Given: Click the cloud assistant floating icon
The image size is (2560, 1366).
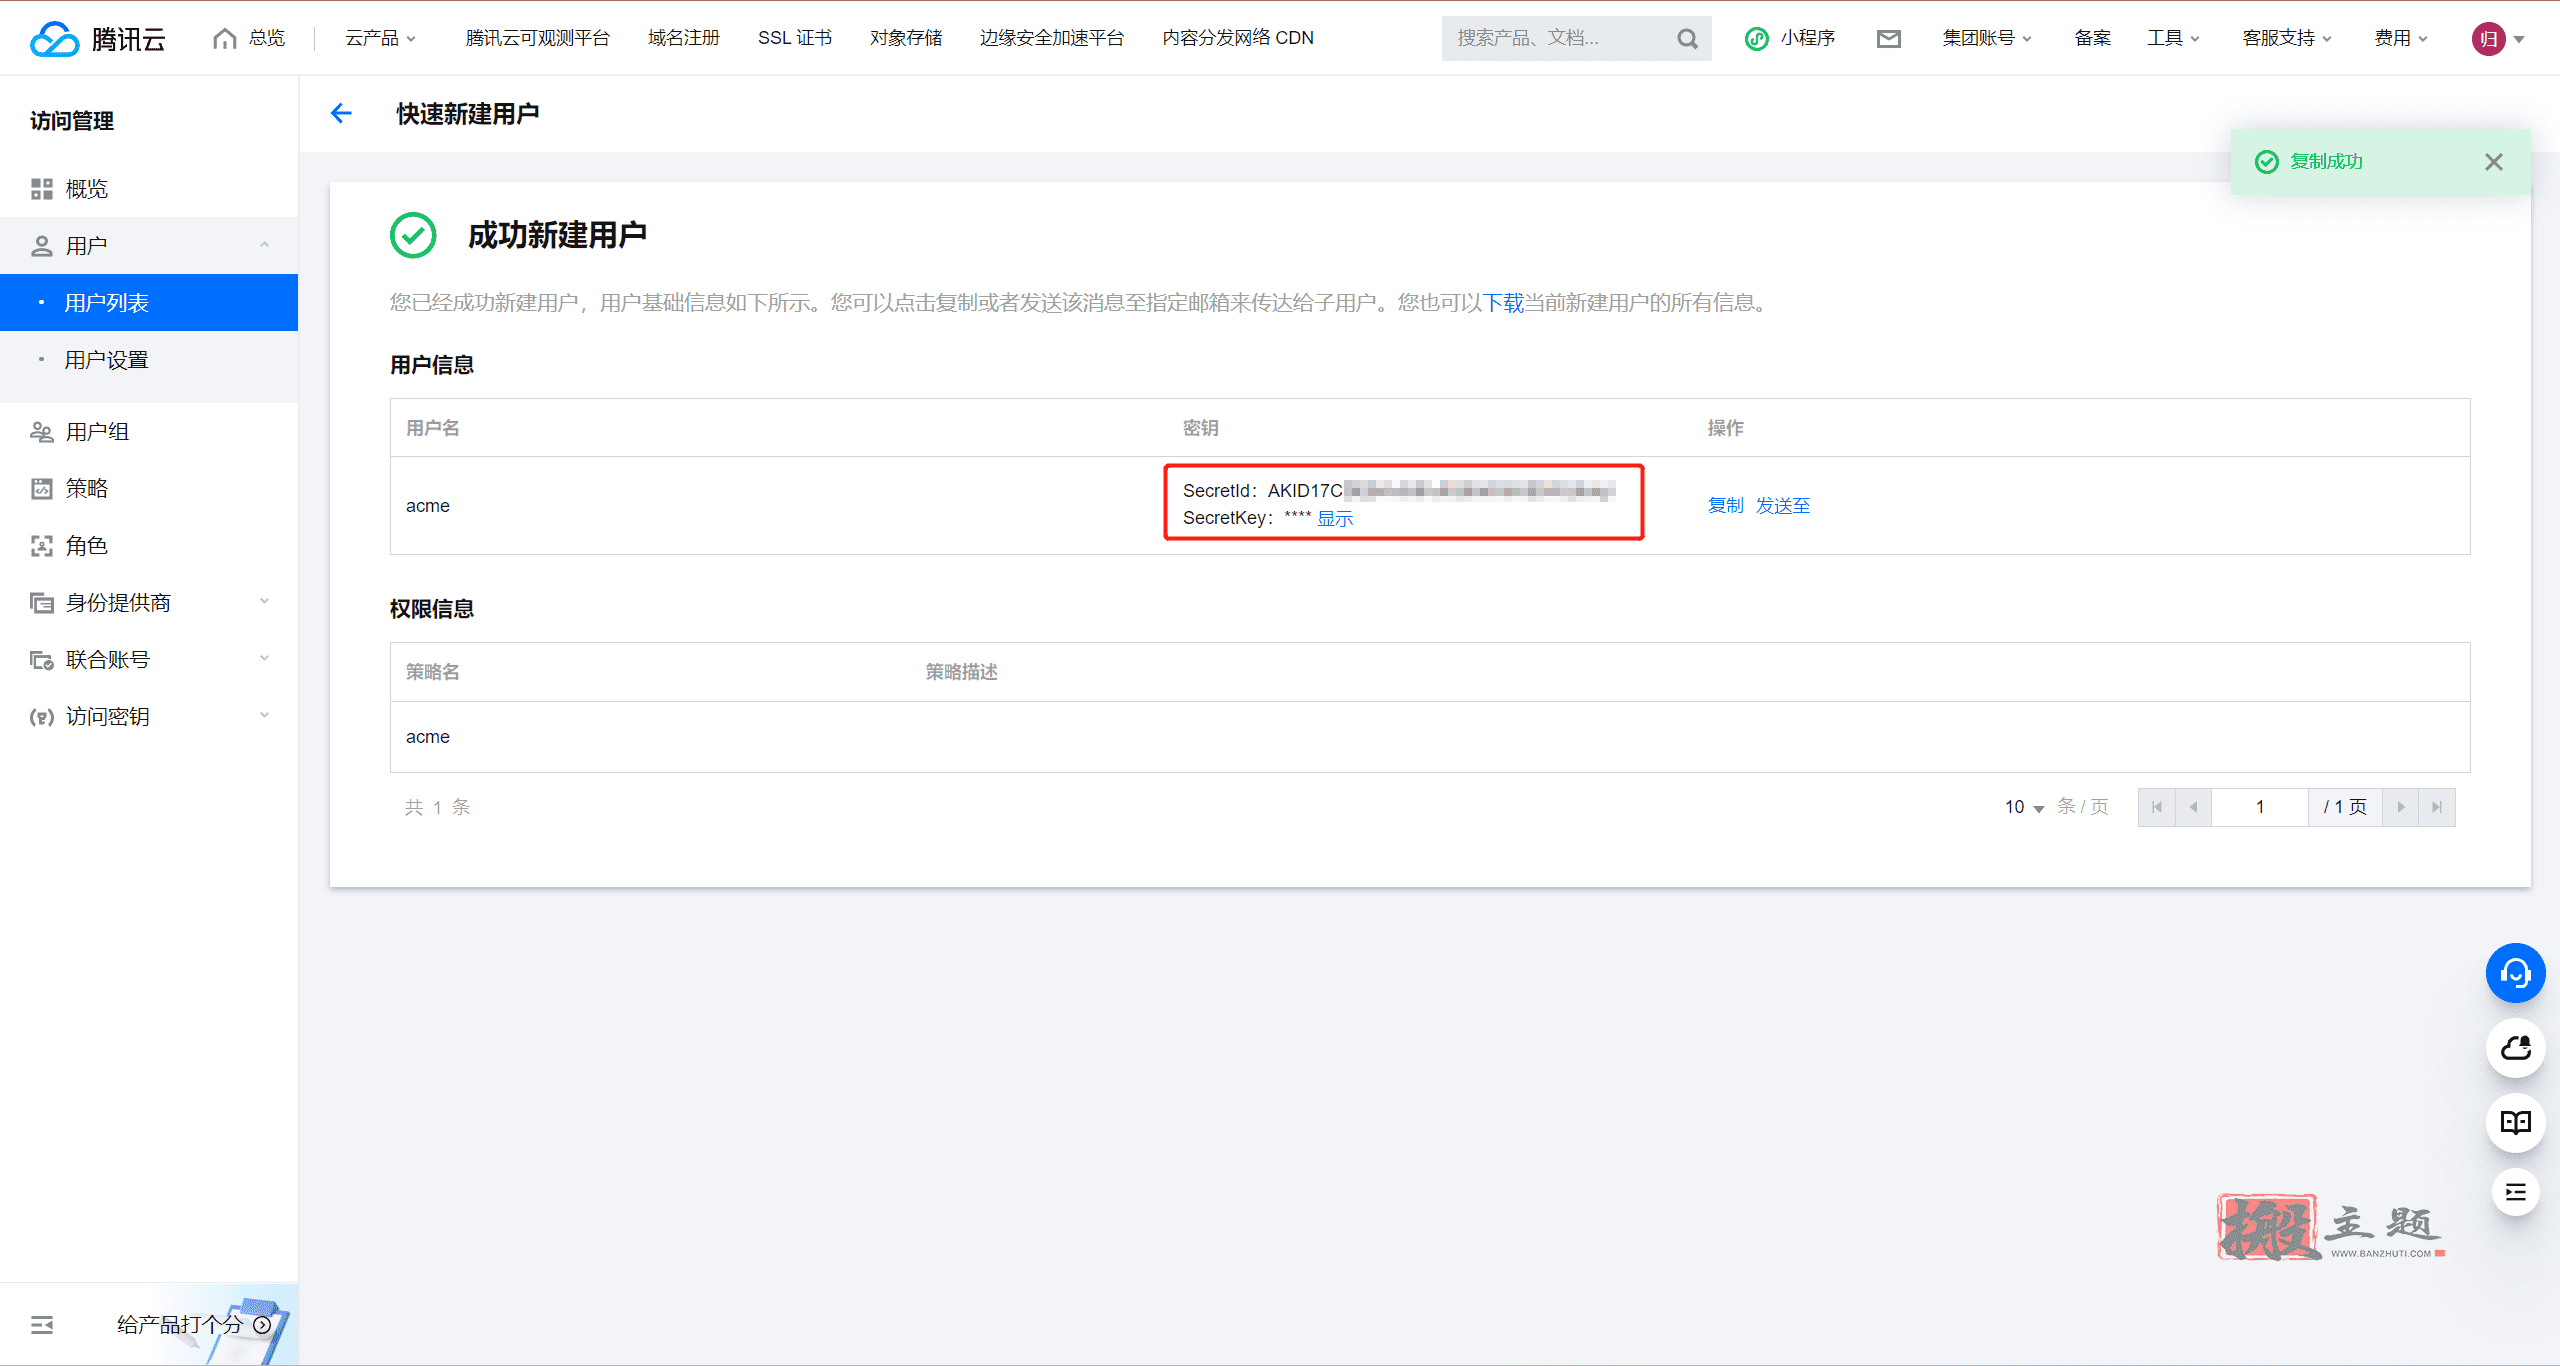Looking at the screenshot, I should pos(2515,1048).
